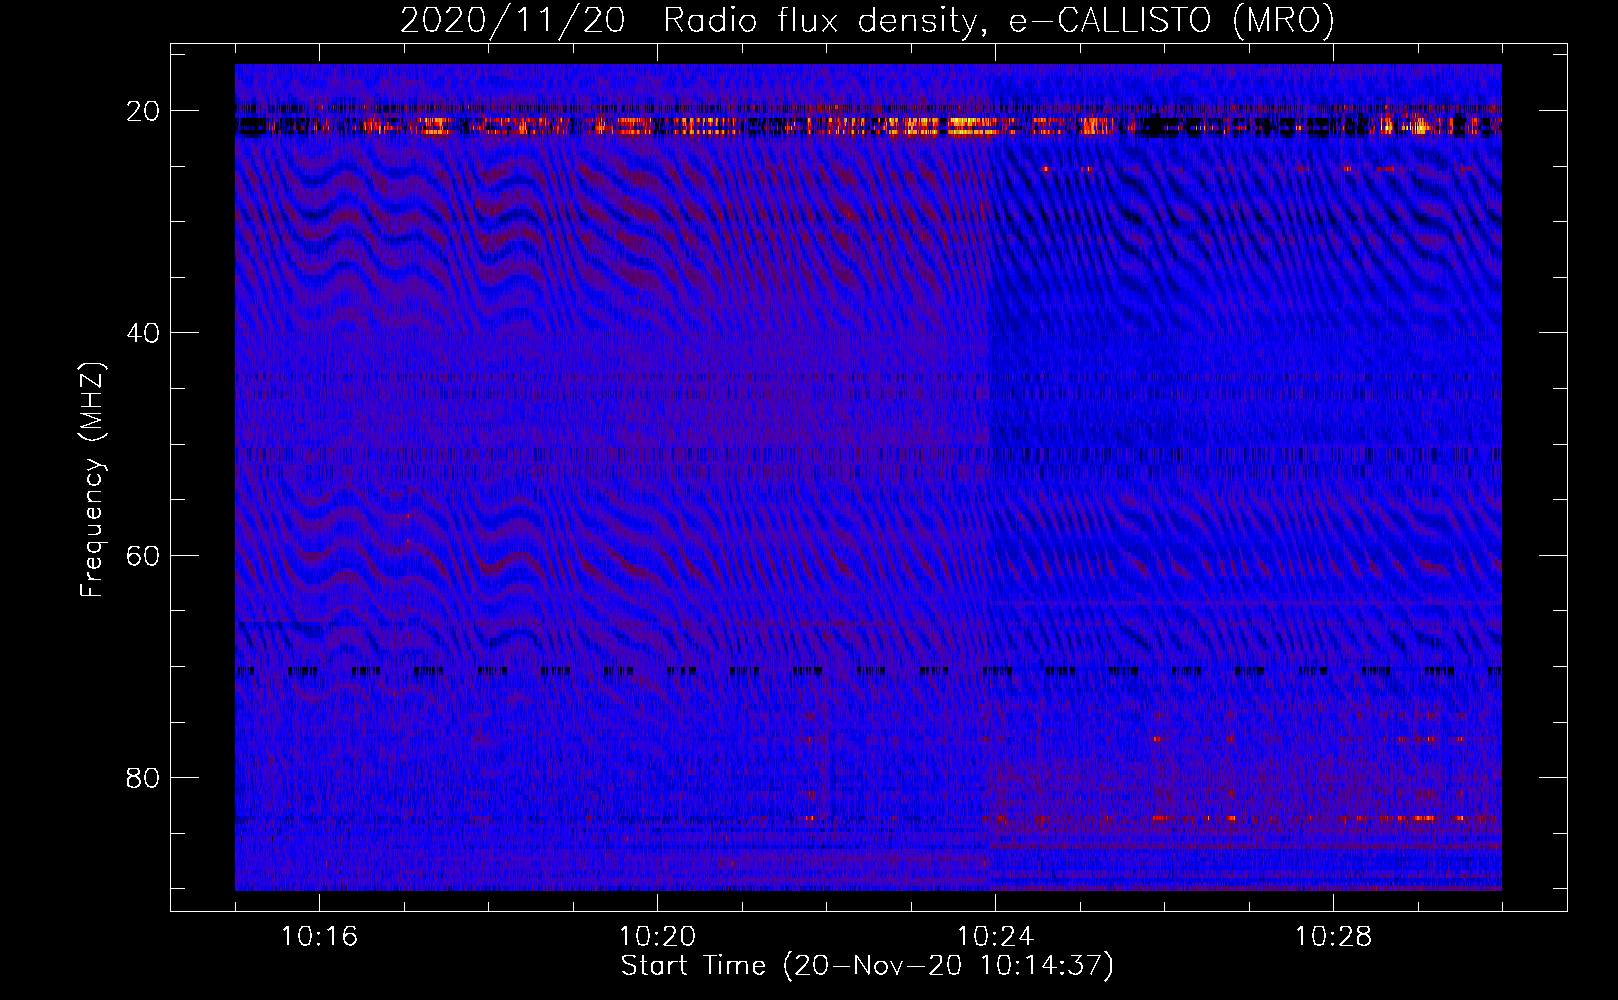Select the 'Frequency (MHZ)' axis label
The width and height of the screenshot is (1618, 1000).
click(92, 480)
